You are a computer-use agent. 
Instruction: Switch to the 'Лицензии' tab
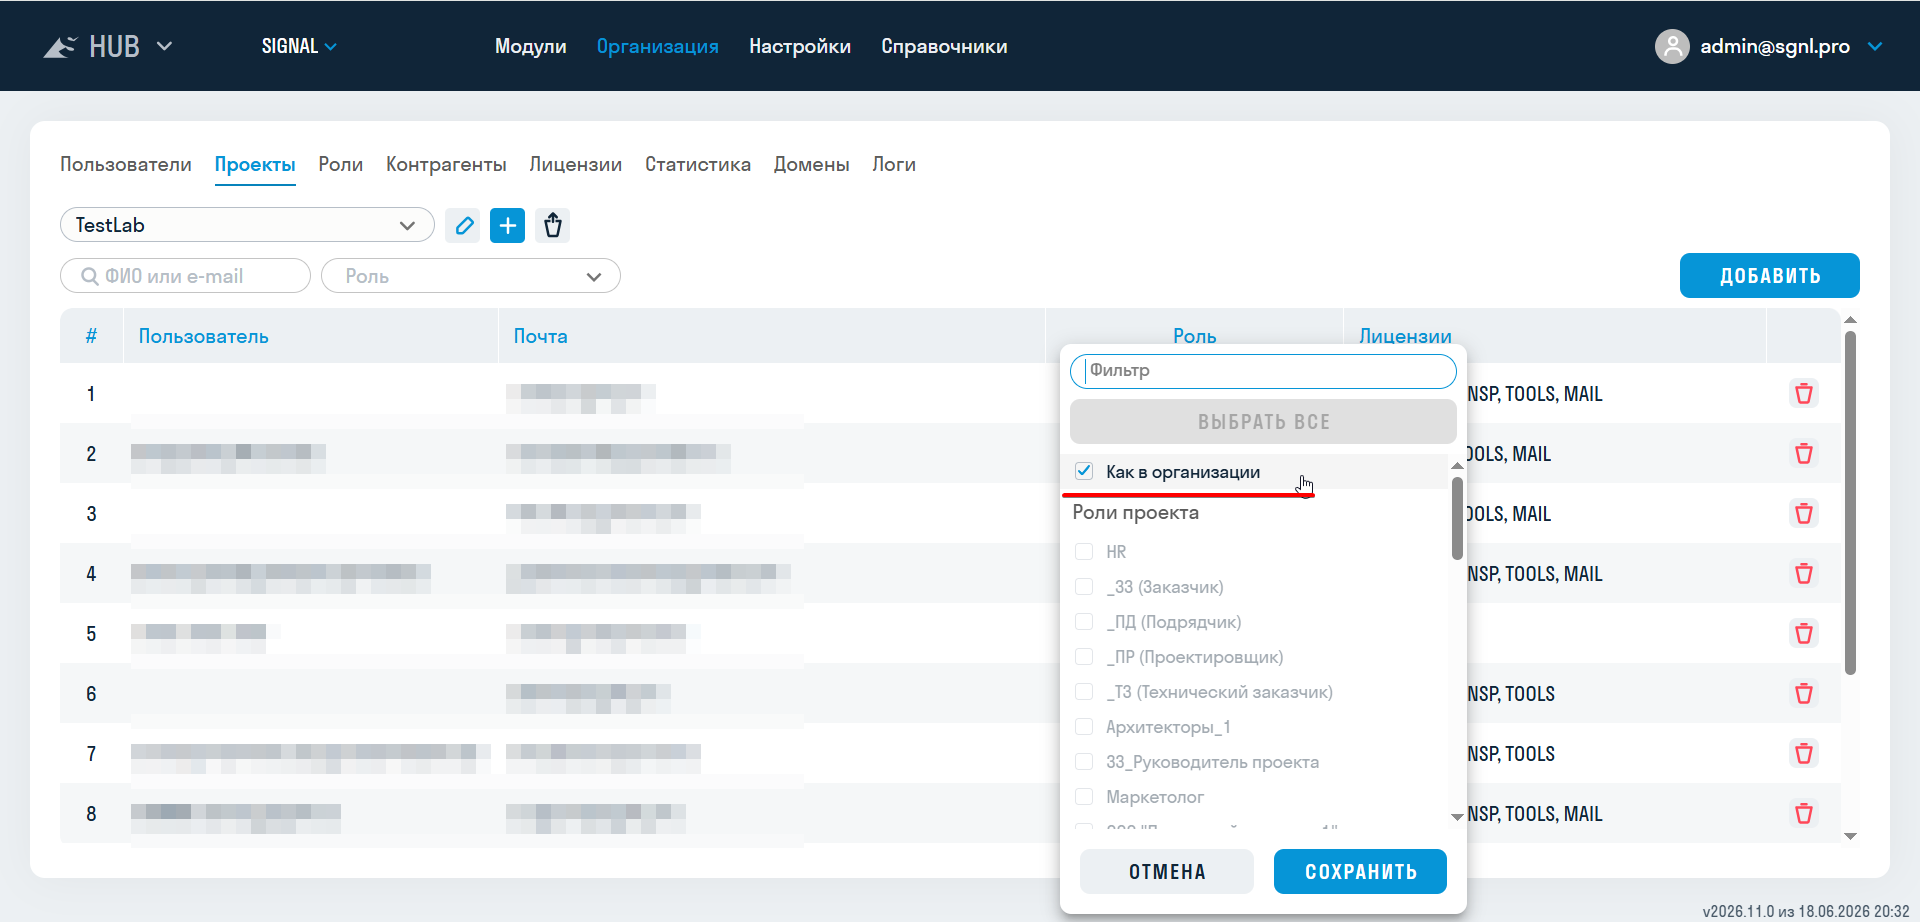(576, 164)
